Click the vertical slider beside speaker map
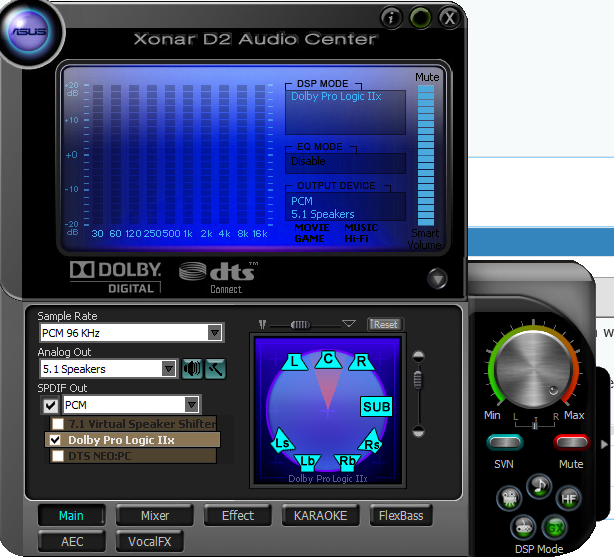Screen dimensions: 614x559 418,380
